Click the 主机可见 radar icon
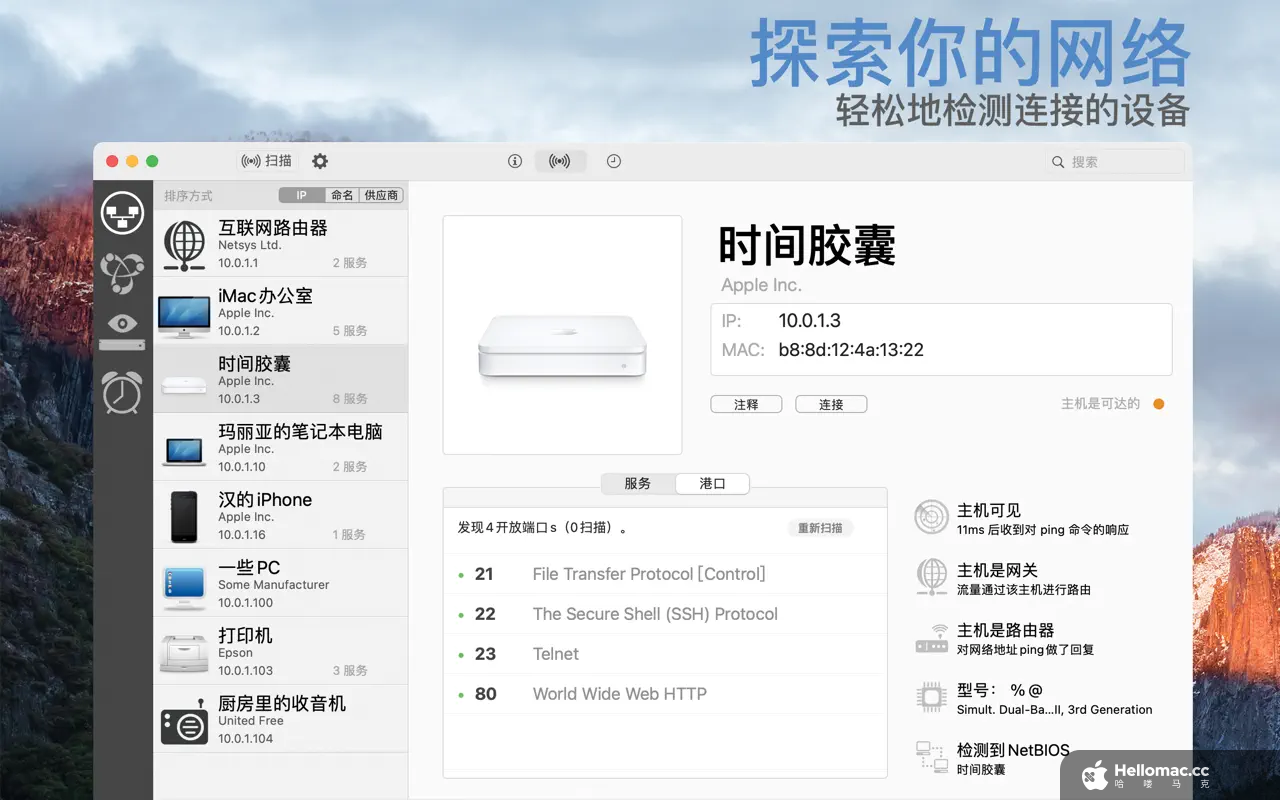The height and width of the screenshot is (800, 1280). tap(931, 518)
